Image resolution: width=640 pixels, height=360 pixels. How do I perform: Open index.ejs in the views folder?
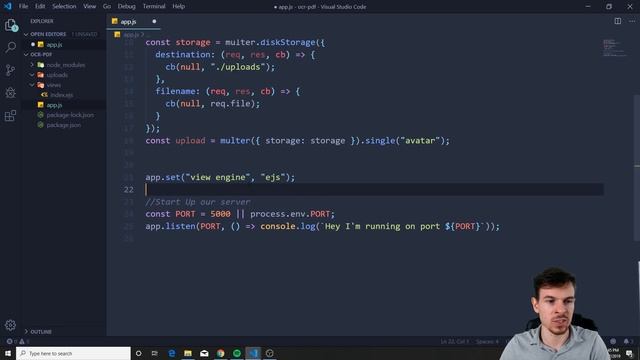point(62,95)
